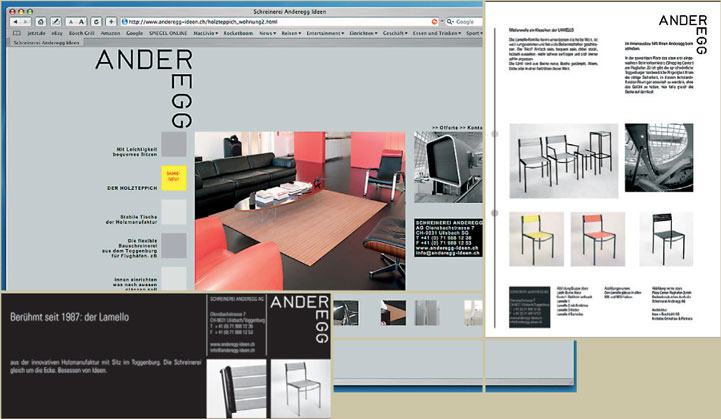This screenshot has height=419, width=721.
Task: Open the SPIEGEL ONLINE bookmark
Action: 168,33
